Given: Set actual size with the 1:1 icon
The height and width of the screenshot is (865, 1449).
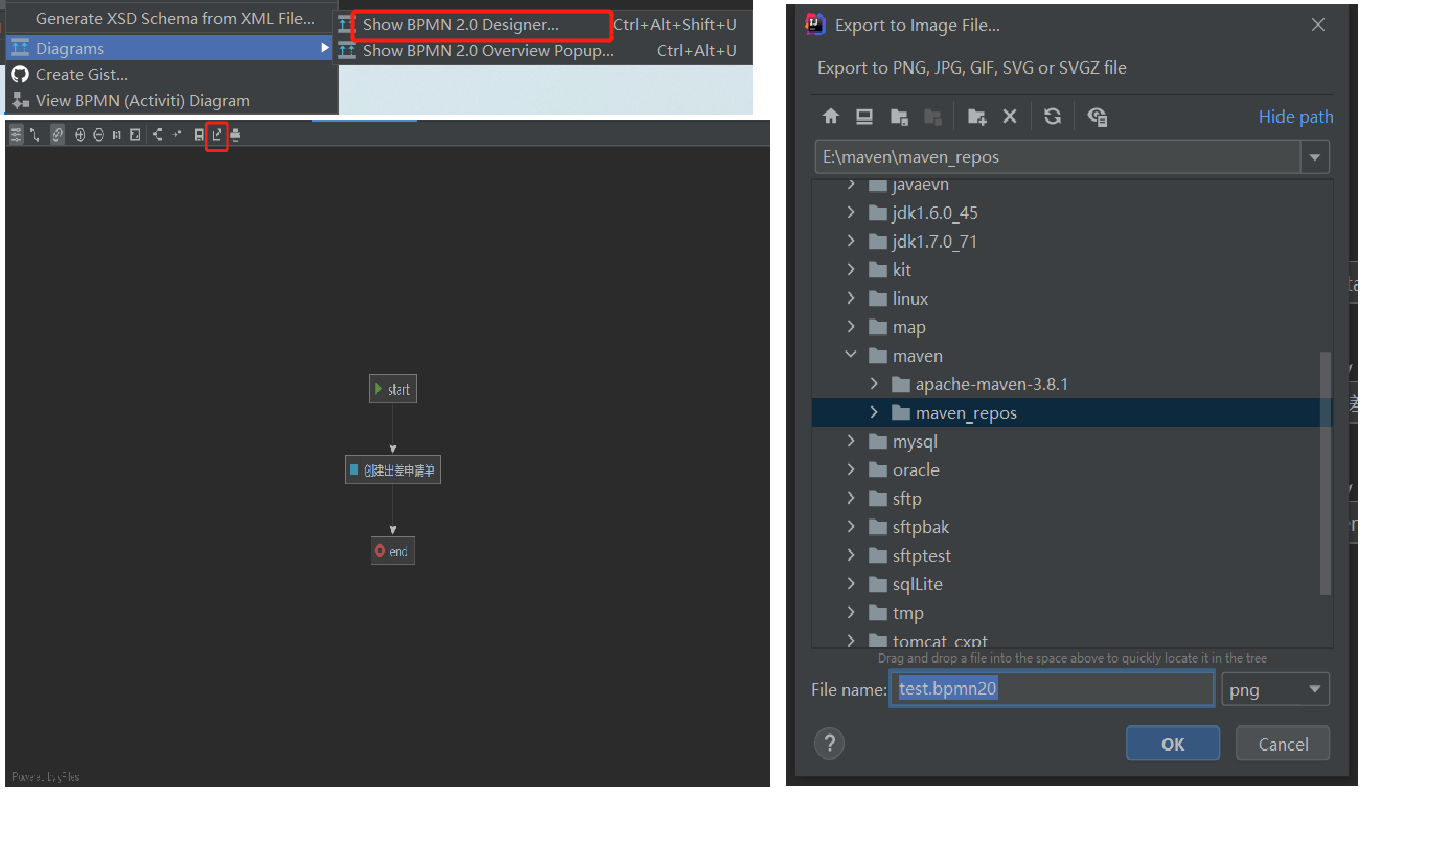Looking at the screenshot, I should [116, 134].
